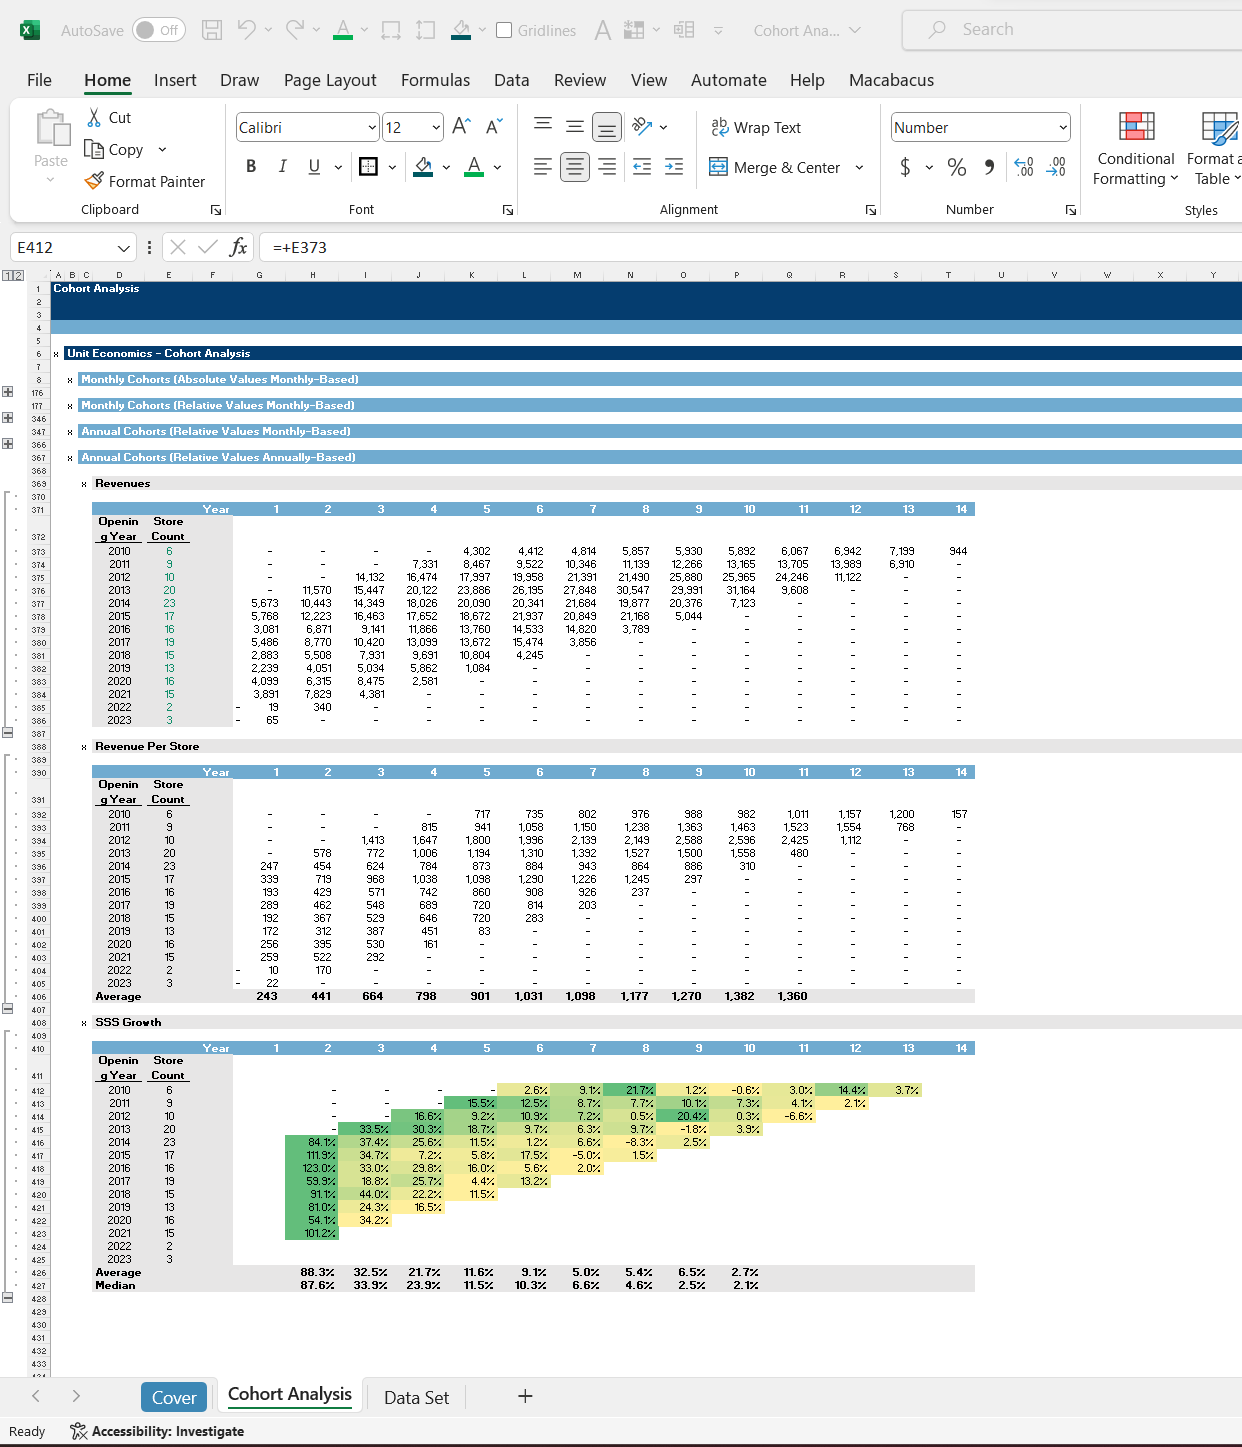
Task: Click the Increase Decimal icon
Action: click(1024, 167)
